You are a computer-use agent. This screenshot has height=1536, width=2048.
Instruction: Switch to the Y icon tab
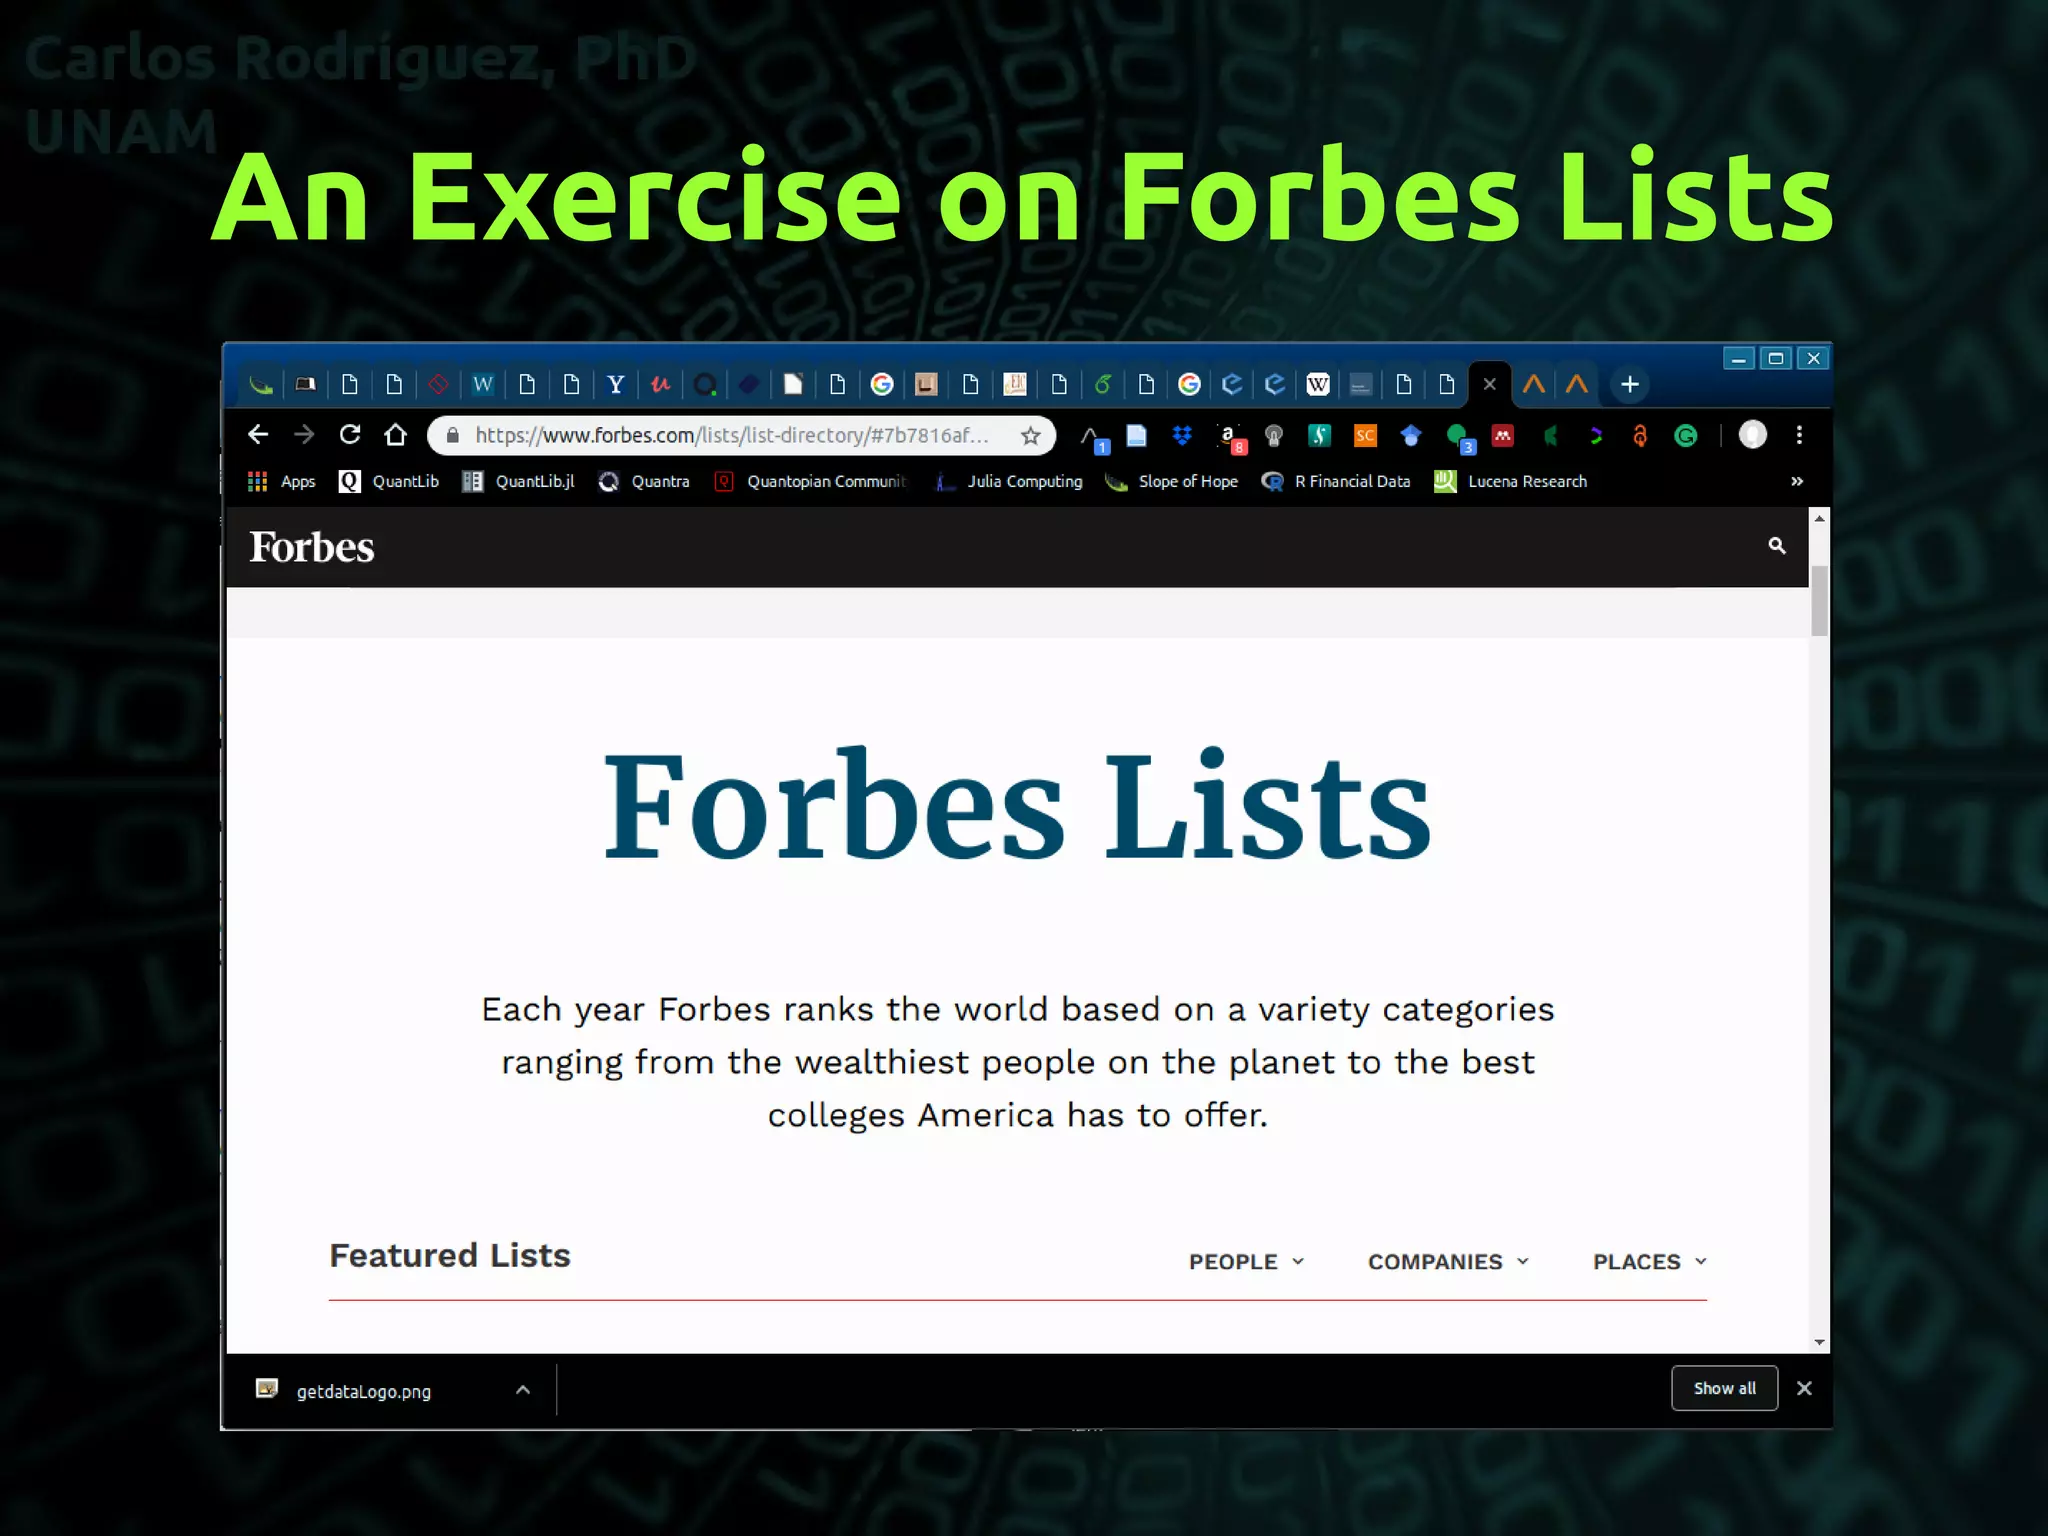coord(616,384)
